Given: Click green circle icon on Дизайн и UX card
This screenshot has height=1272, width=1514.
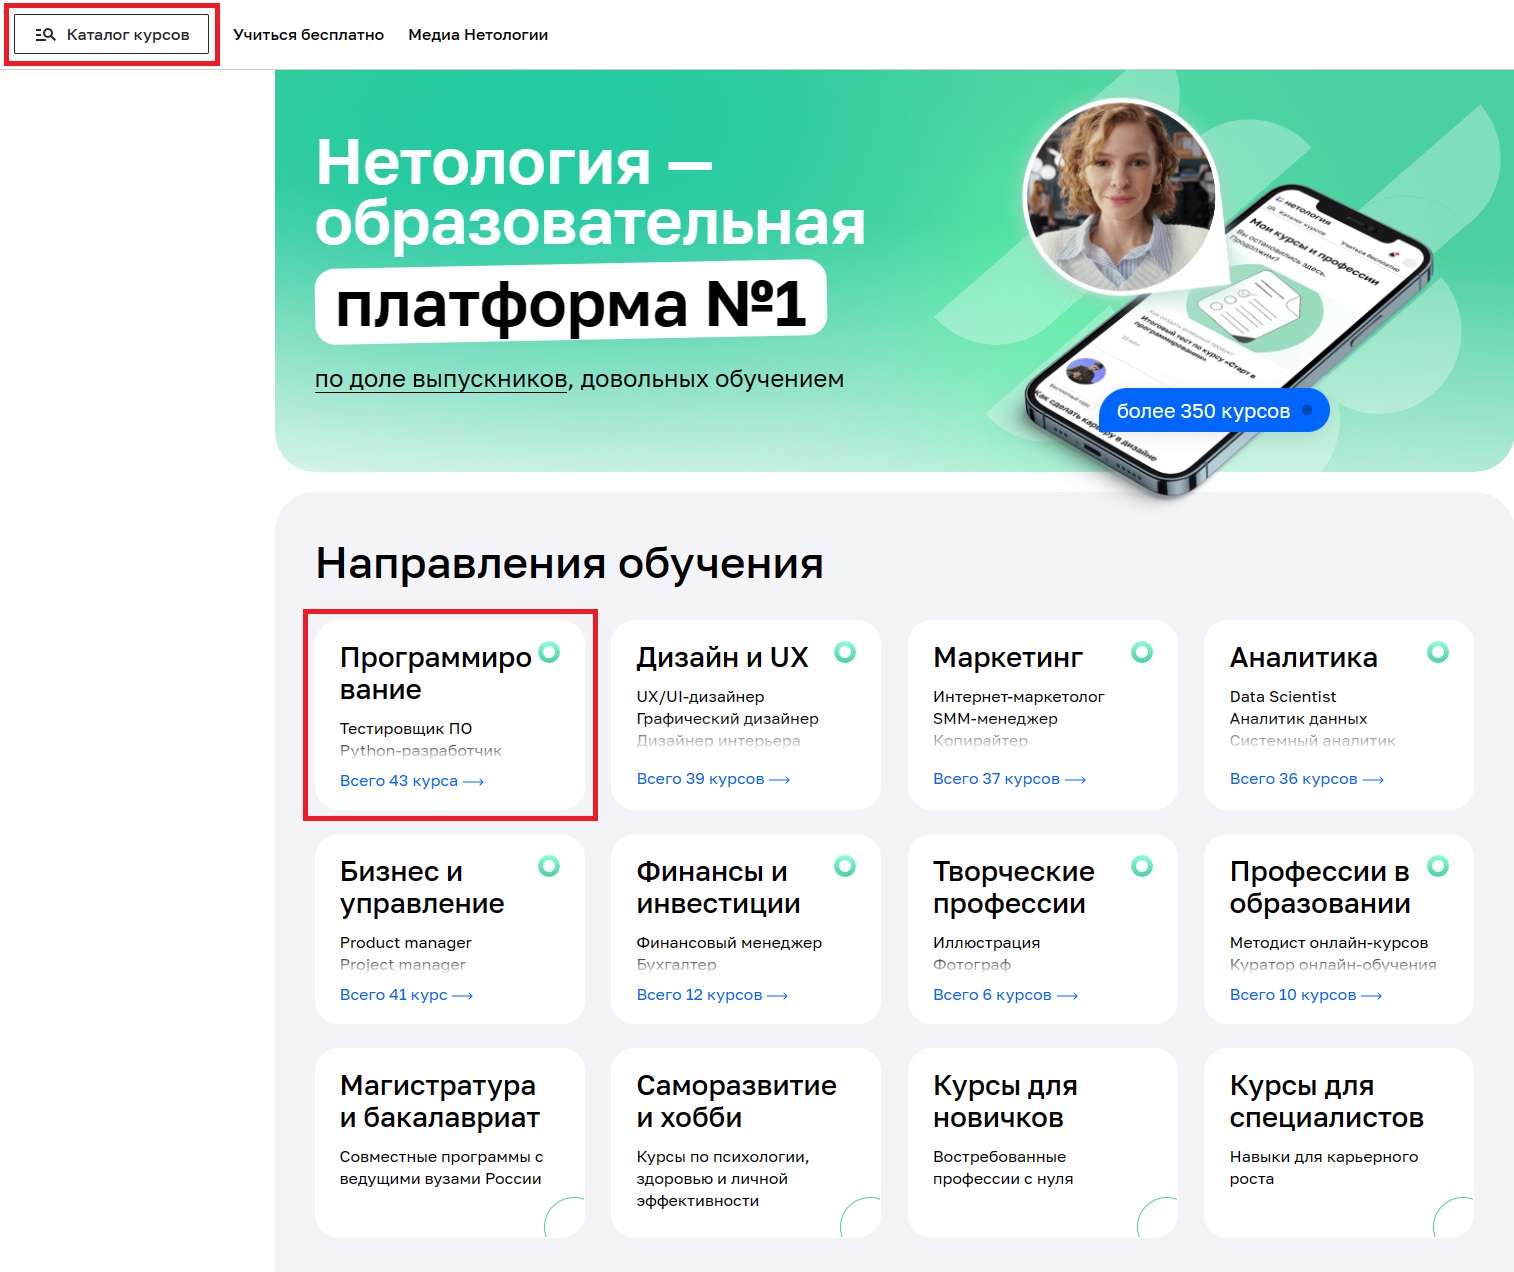Looking at the screenshot, I should 845,652.
